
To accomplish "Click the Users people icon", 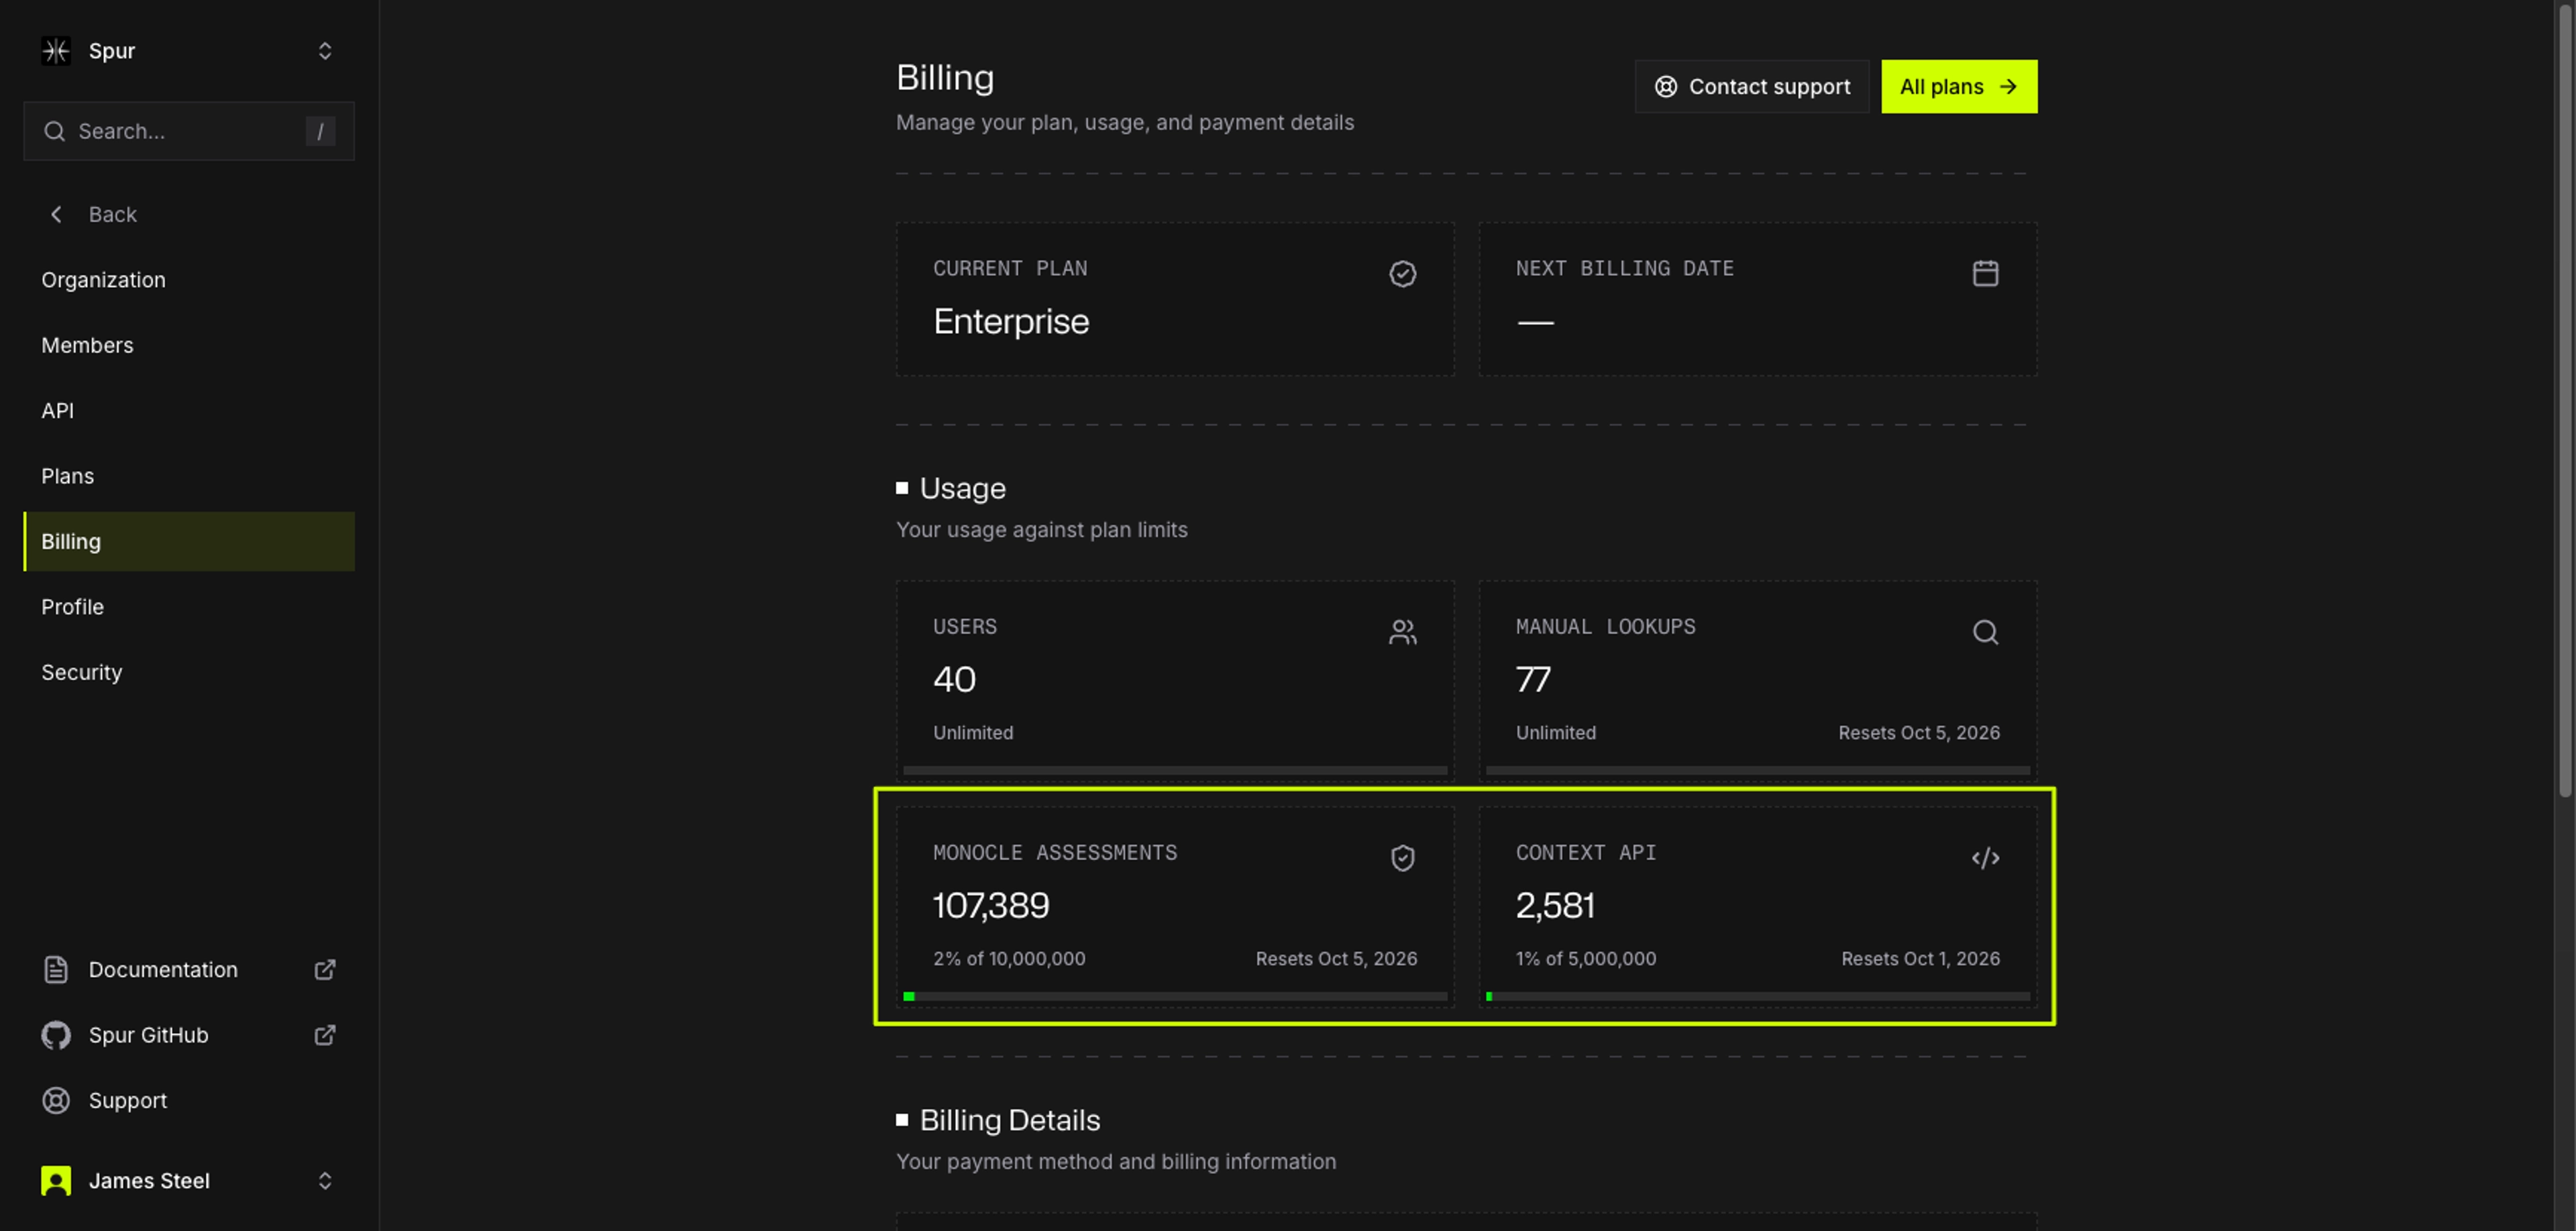I will coord(1402,632).
